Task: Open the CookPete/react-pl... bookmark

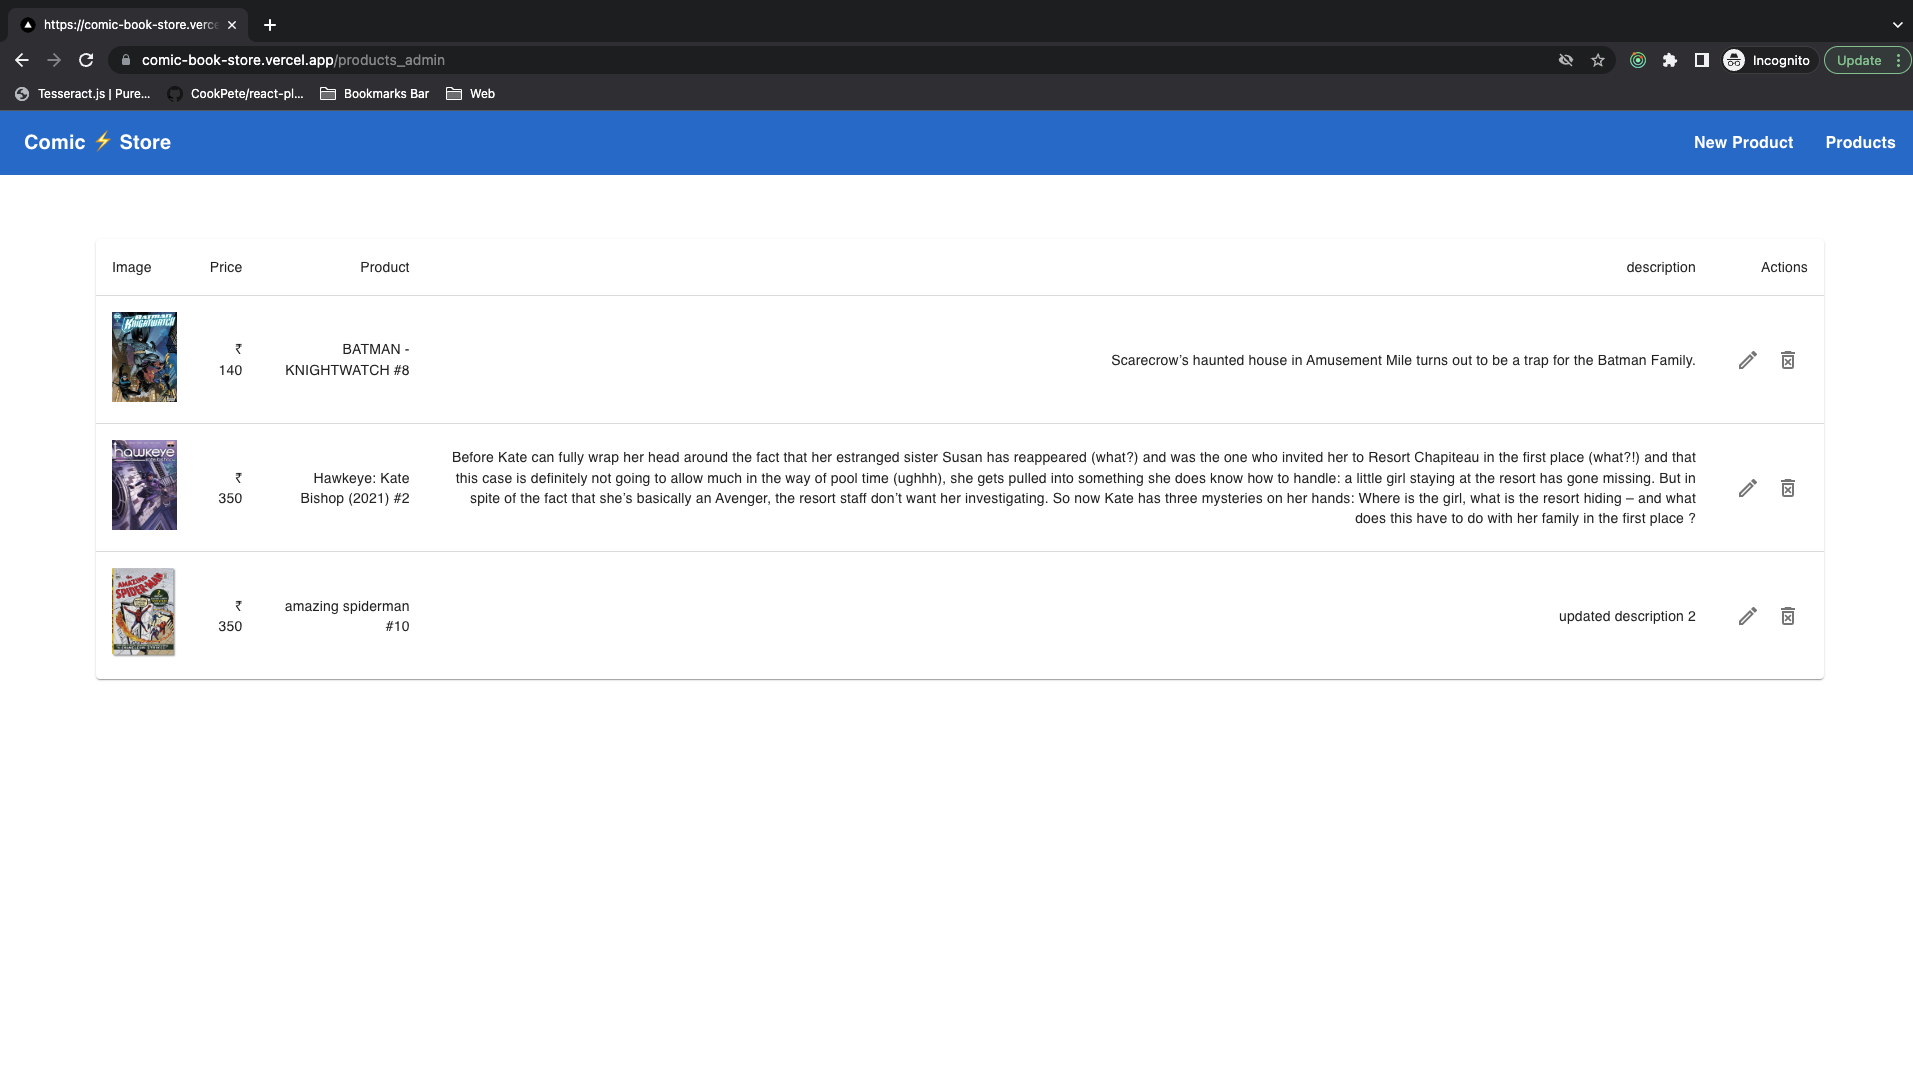Action: point(235,94)
